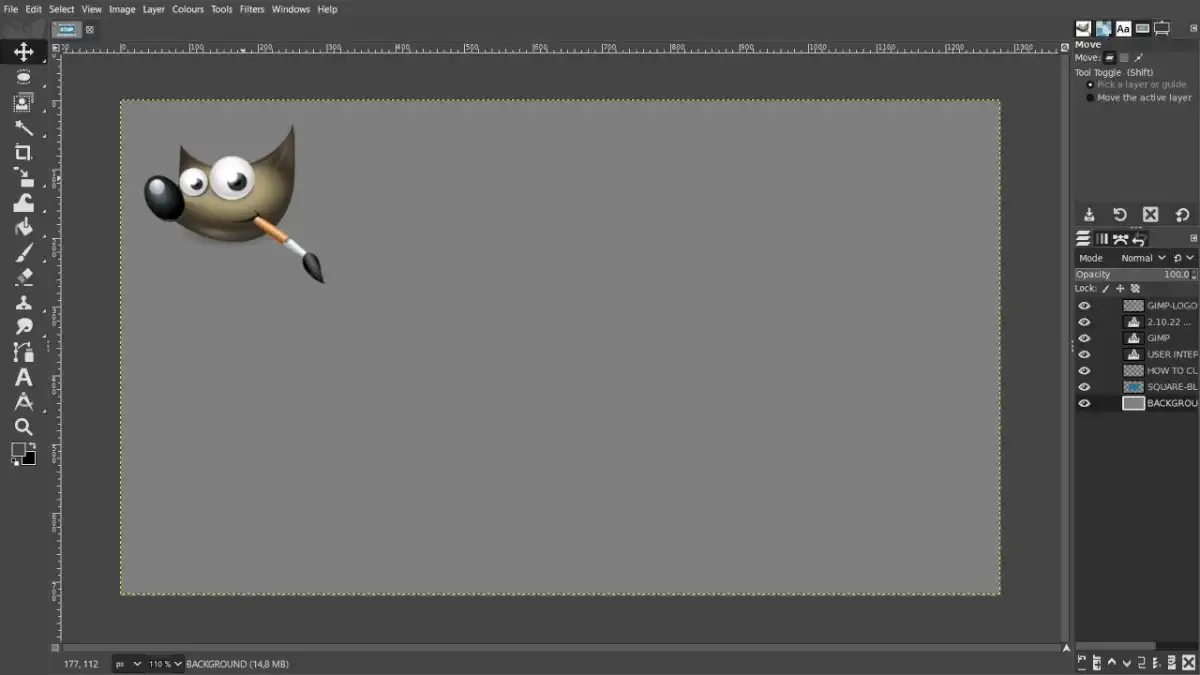Open the Layer menu

154,9
